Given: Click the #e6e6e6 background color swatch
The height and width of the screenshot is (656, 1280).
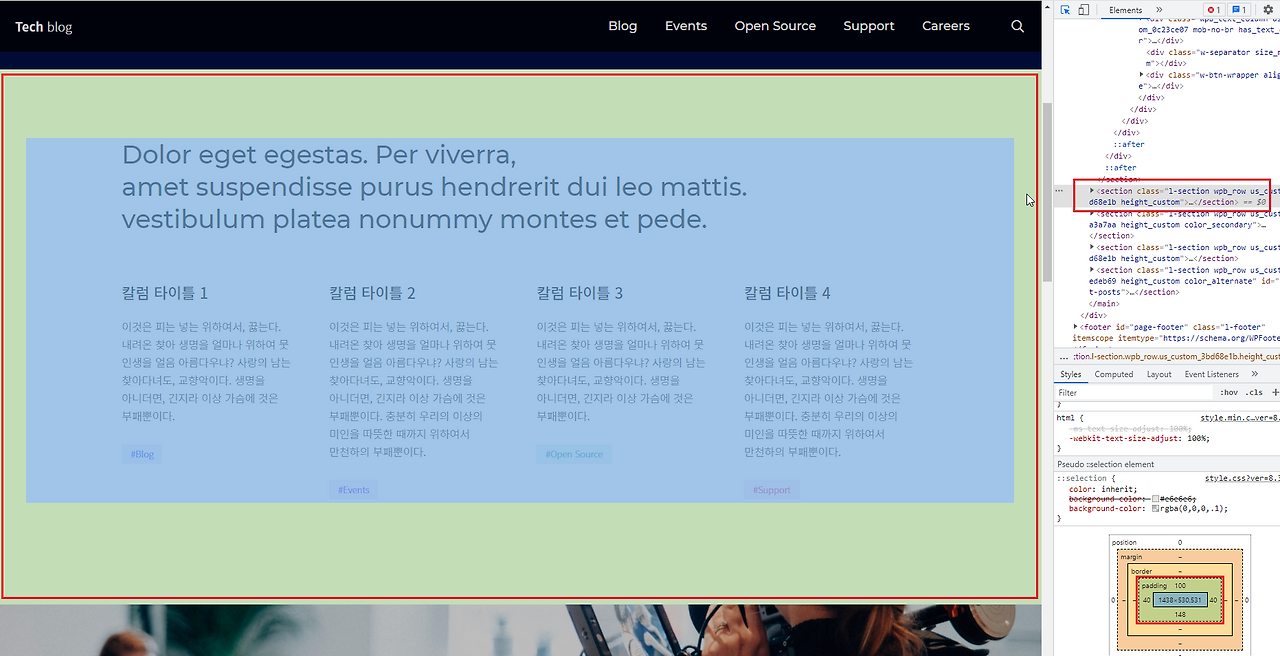Looking at the screenshot, I should pos(1156,498).
